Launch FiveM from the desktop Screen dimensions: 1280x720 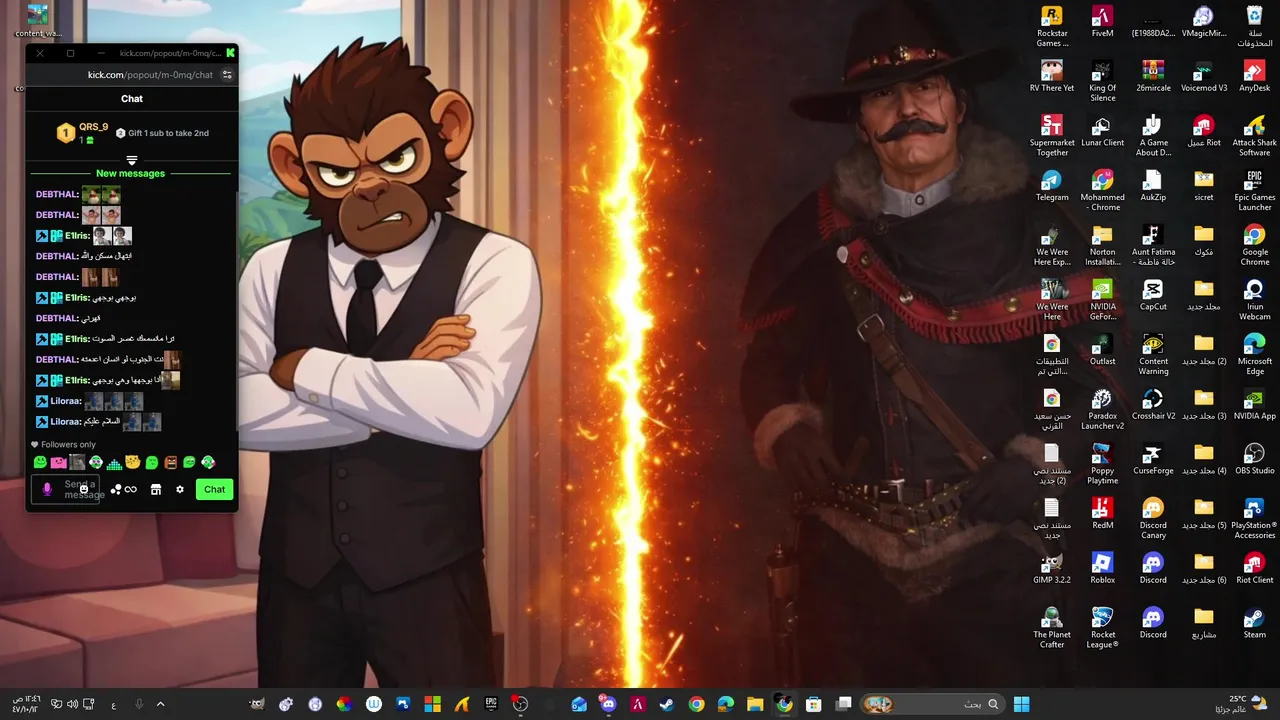coord(1102,22)
